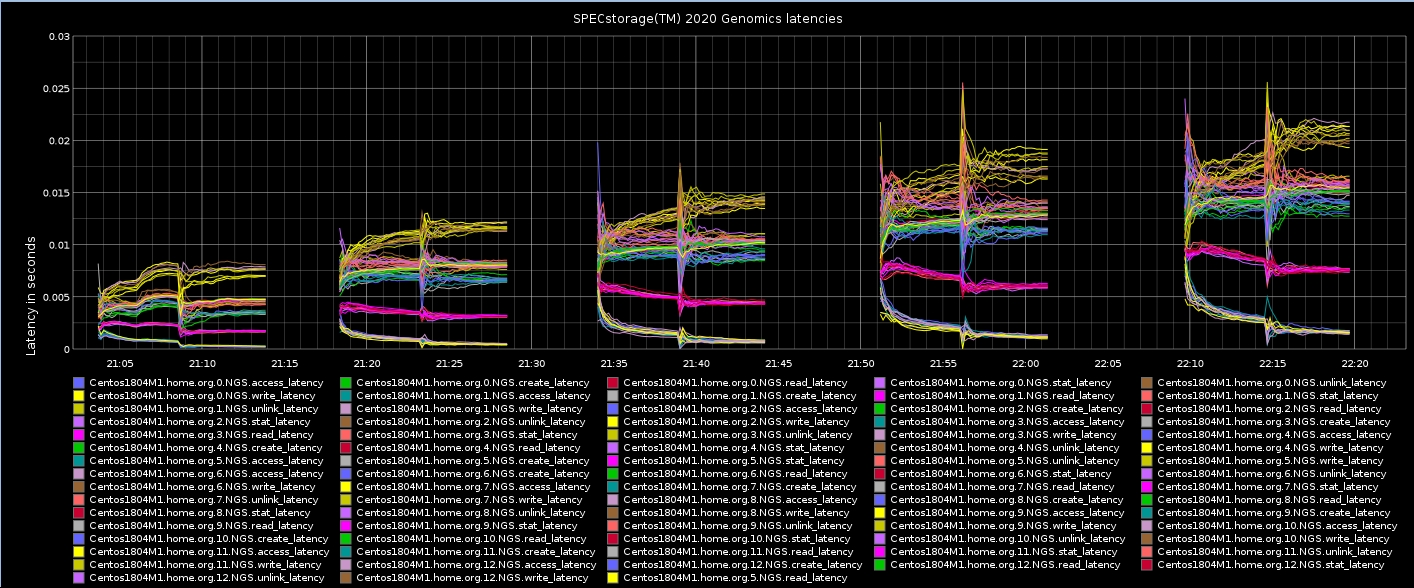Select legend entry org.12.NGS.access_latency
Viewport: 1414px width, 588px height.
coord(469,565)
